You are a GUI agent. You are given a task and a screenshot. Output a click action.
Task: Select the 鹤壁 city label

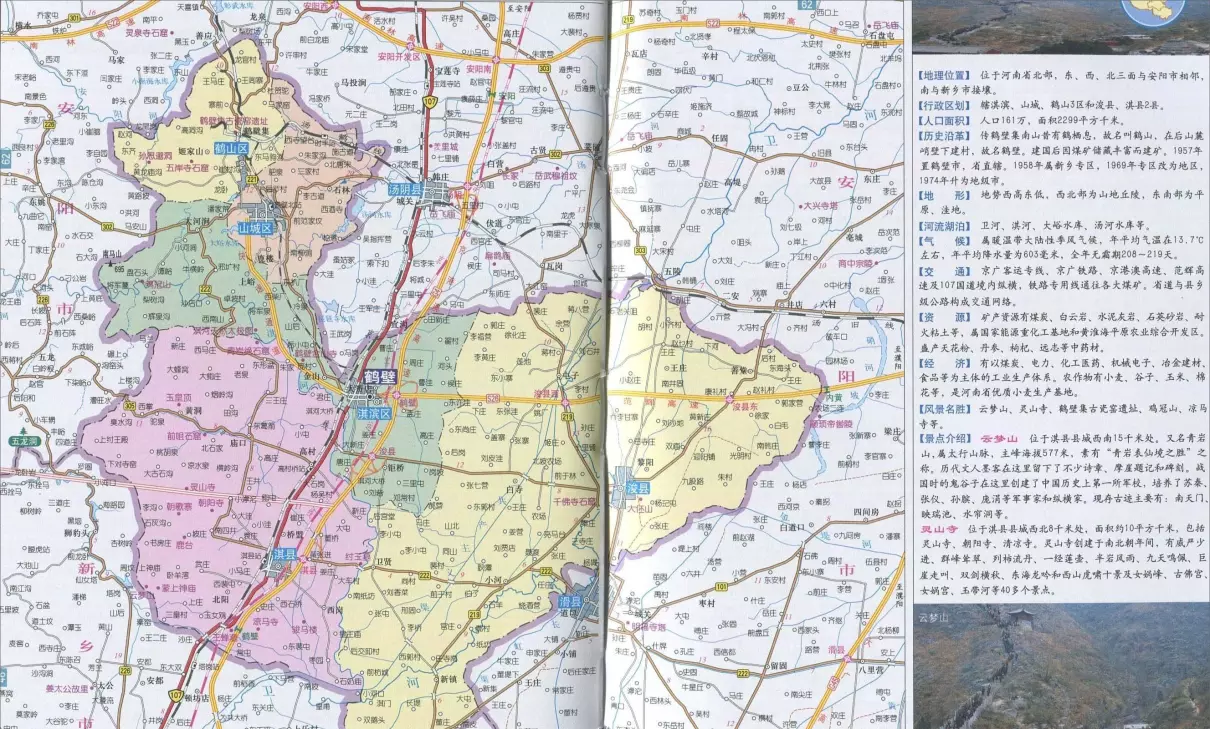(379, 376)
